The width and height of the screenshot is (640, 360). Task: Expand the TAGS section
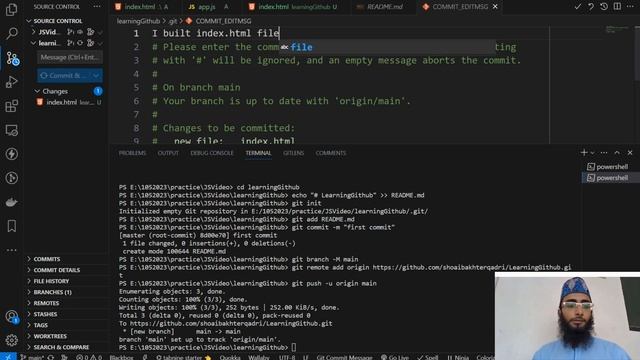coord(40,325)
